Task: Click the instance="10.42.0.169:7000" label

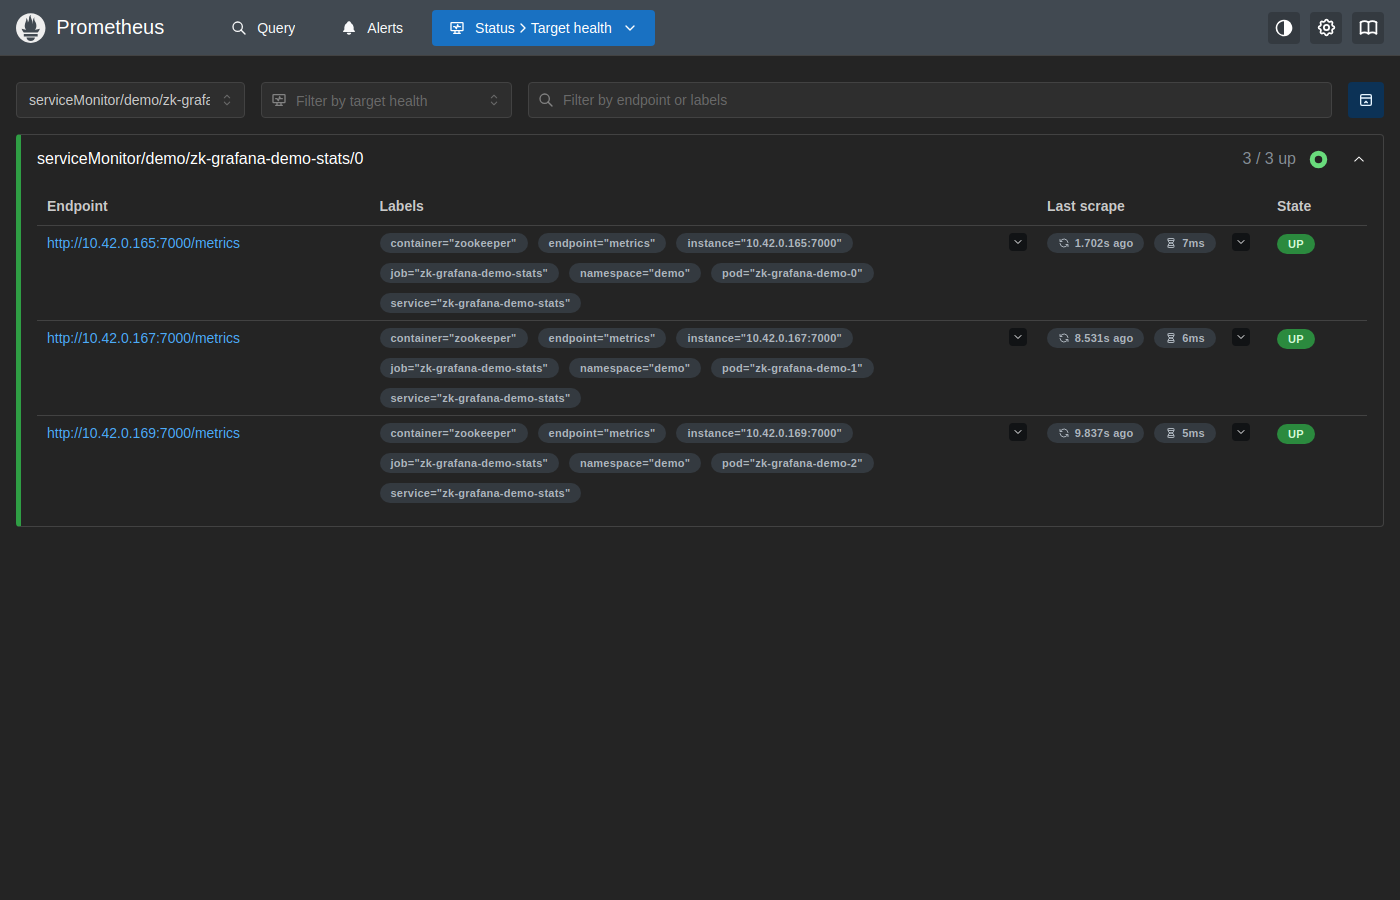Action: (764, 433)
